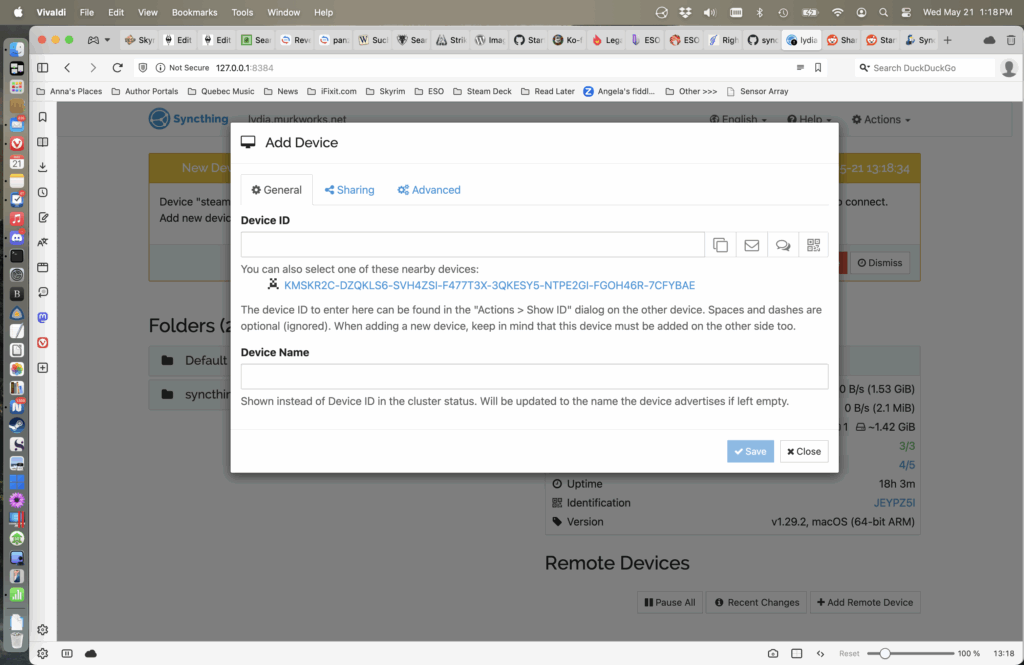Open the Steam Deck bookmarks folder
Viewport: 1024px width, 665px height.
pyautogui.click(x=481, y=91)
